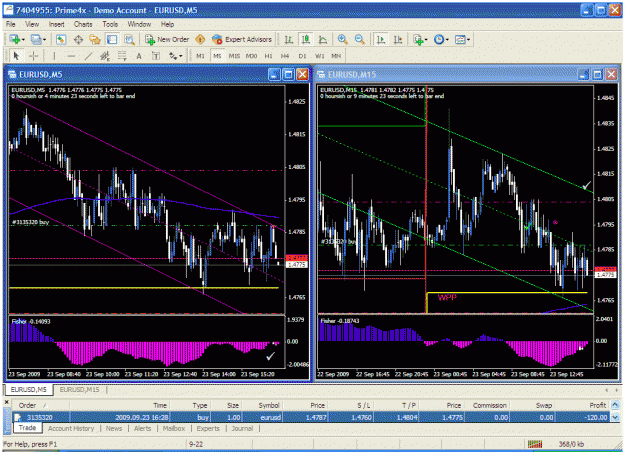
Task: Switch to the EURUSD,M15 chart tab
Action: pyautogui.click(x=79, y=389)
